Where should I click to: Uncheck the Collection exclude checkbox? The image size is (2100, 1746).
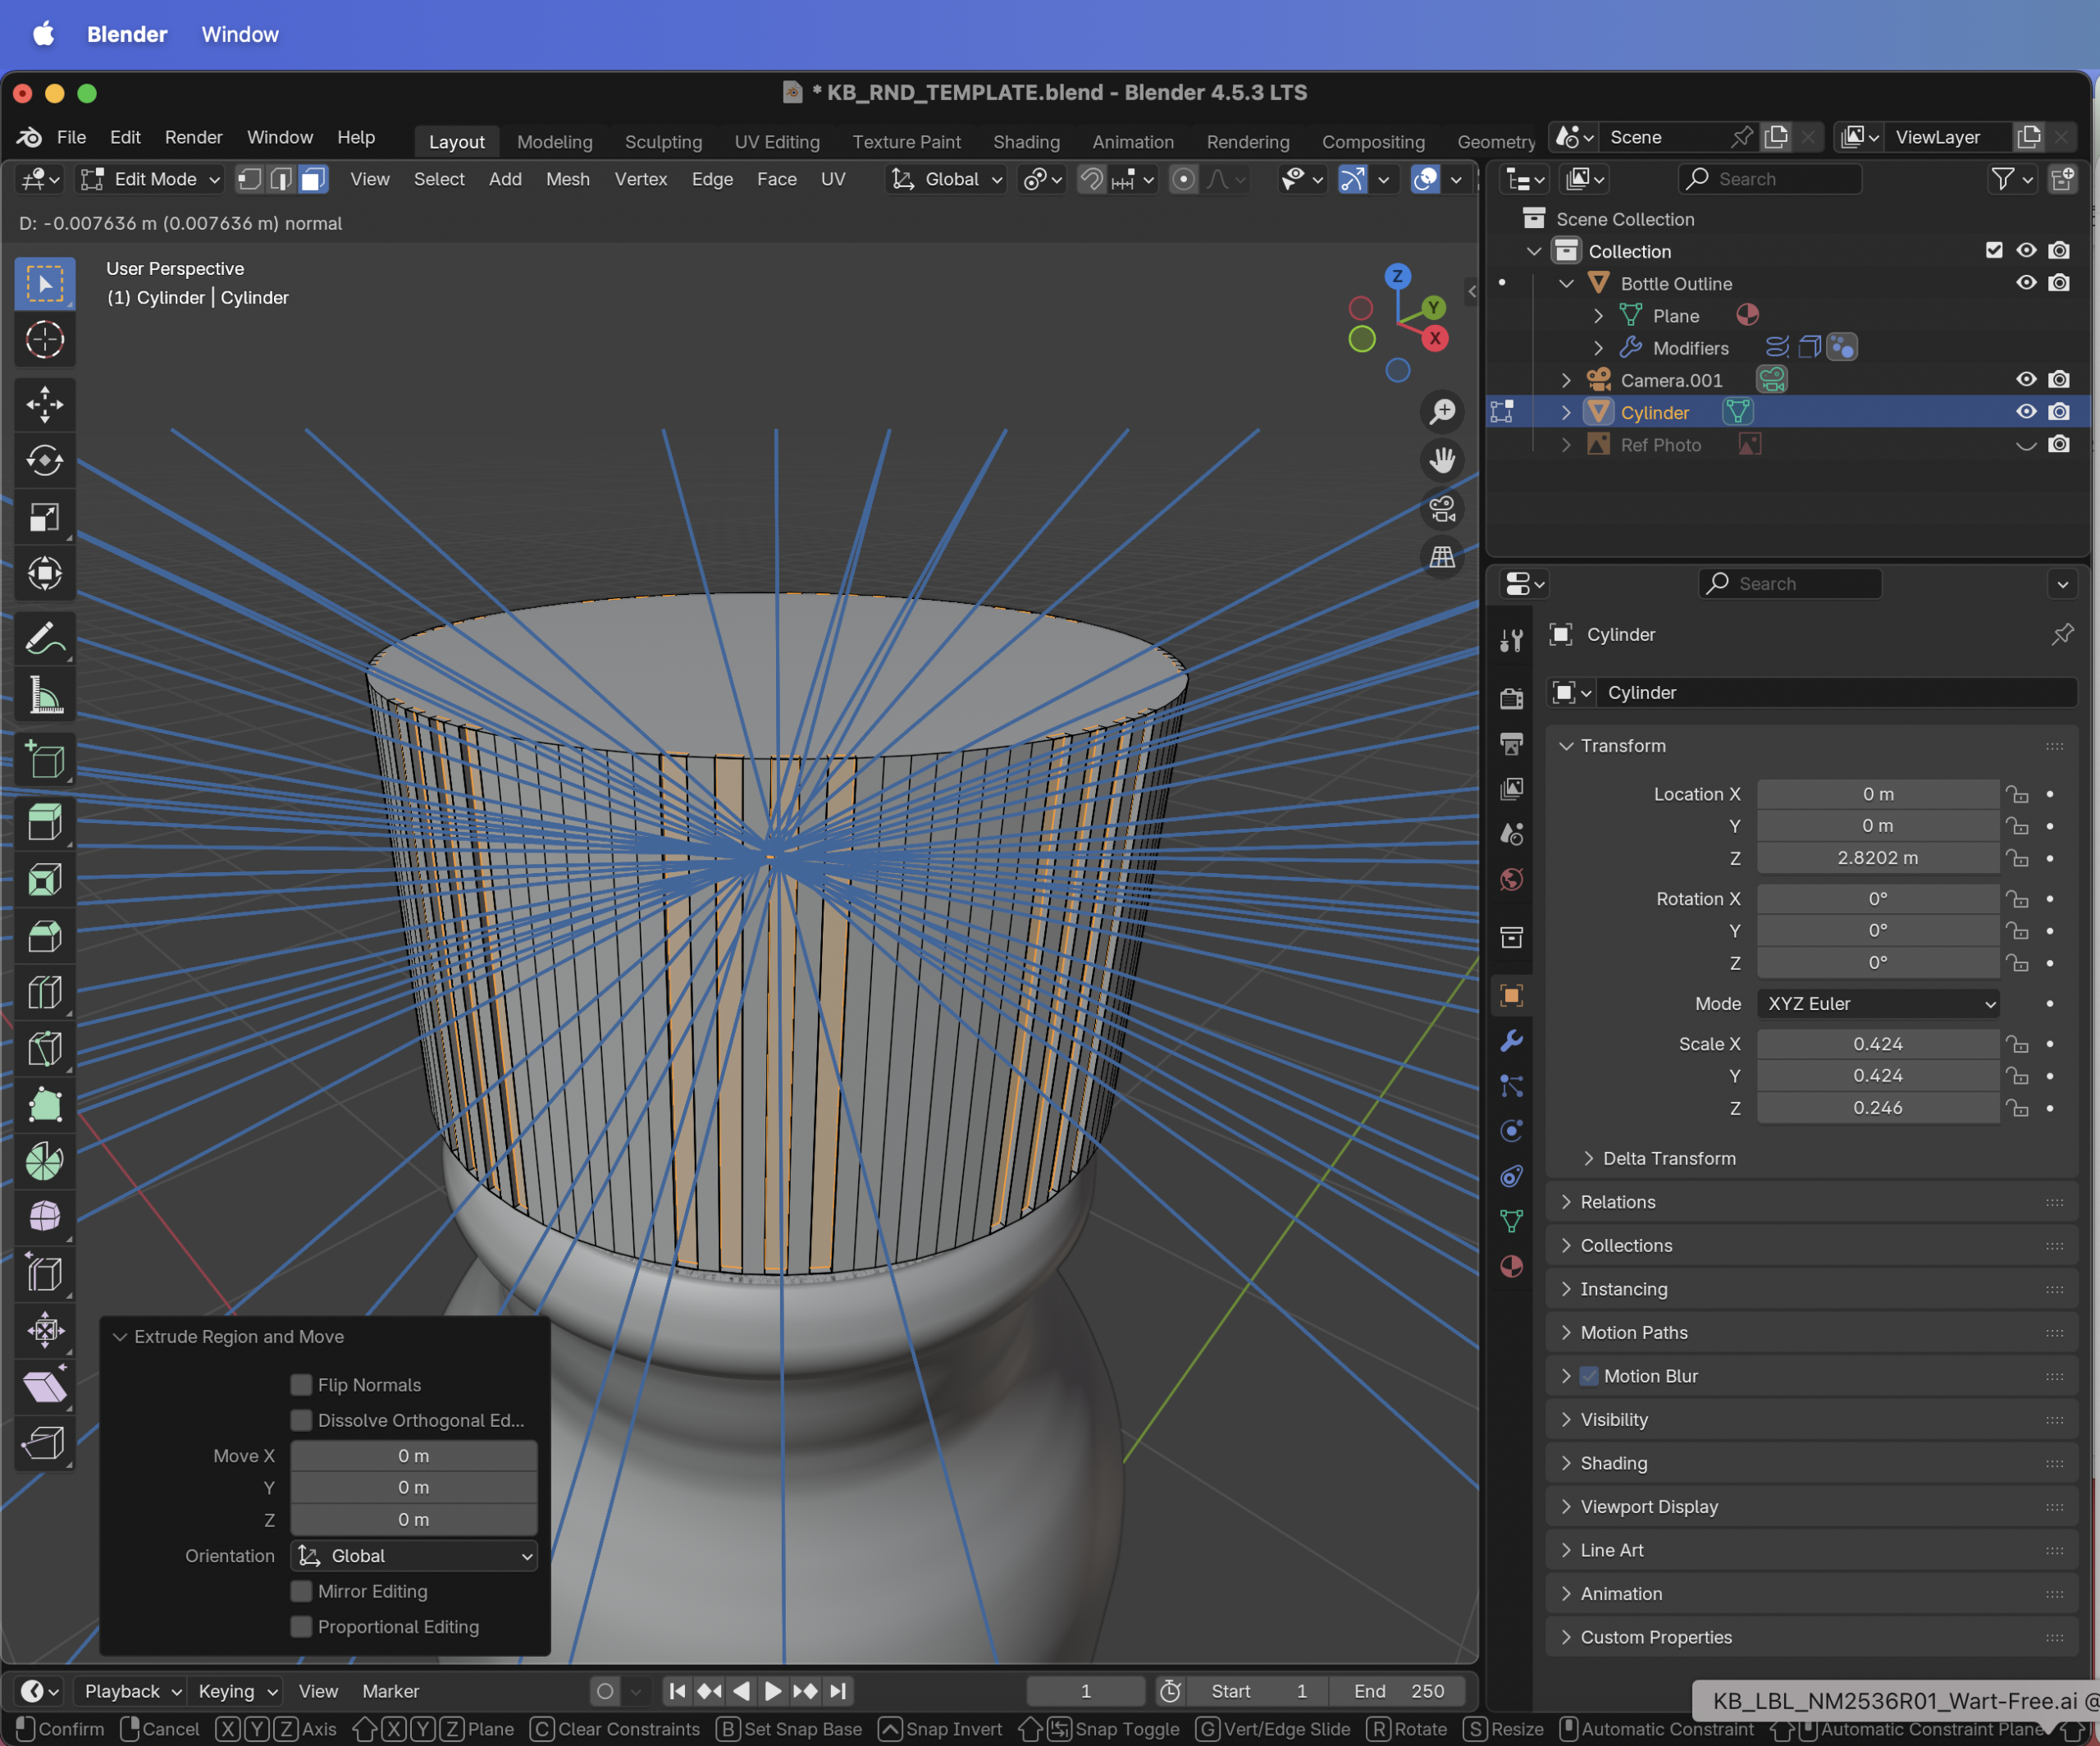tap(1994, 250)
